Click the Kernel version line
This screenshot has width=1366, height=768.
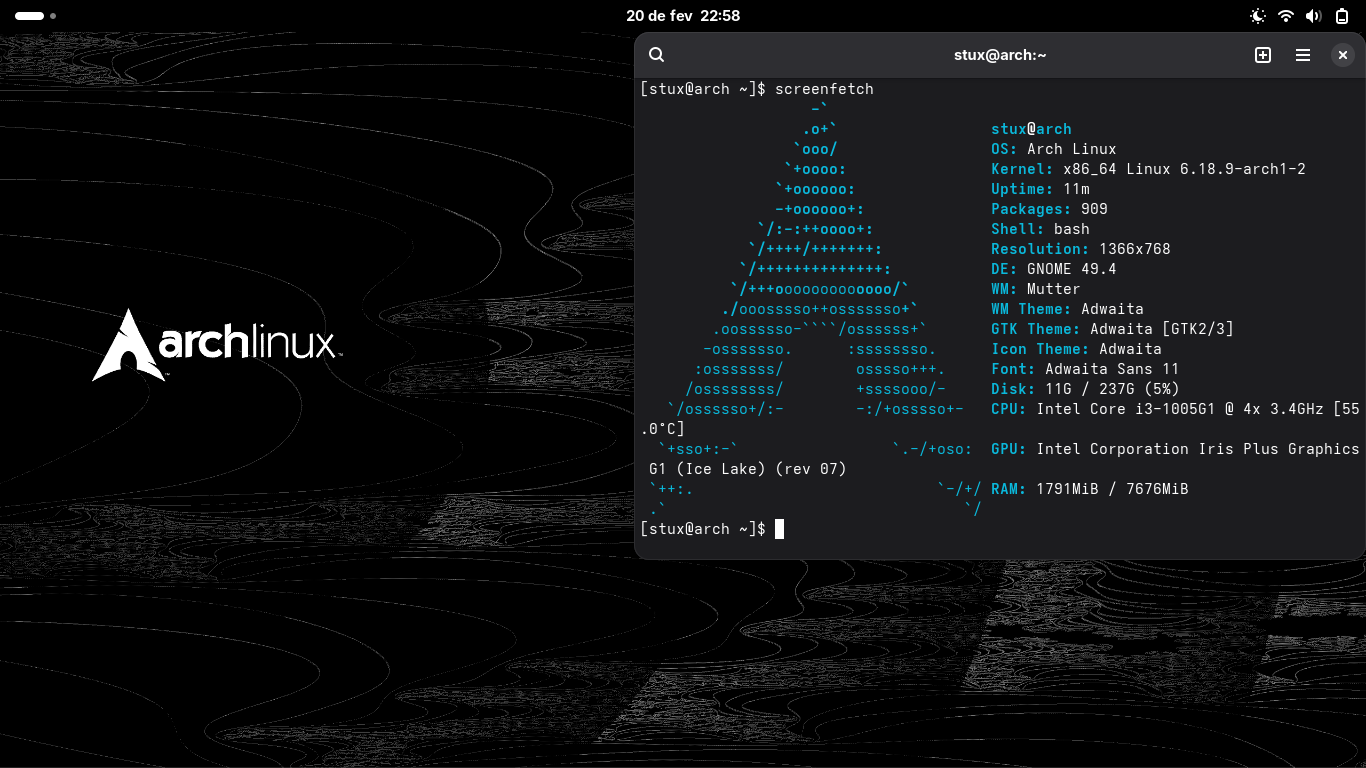(x=1147, y=169)
